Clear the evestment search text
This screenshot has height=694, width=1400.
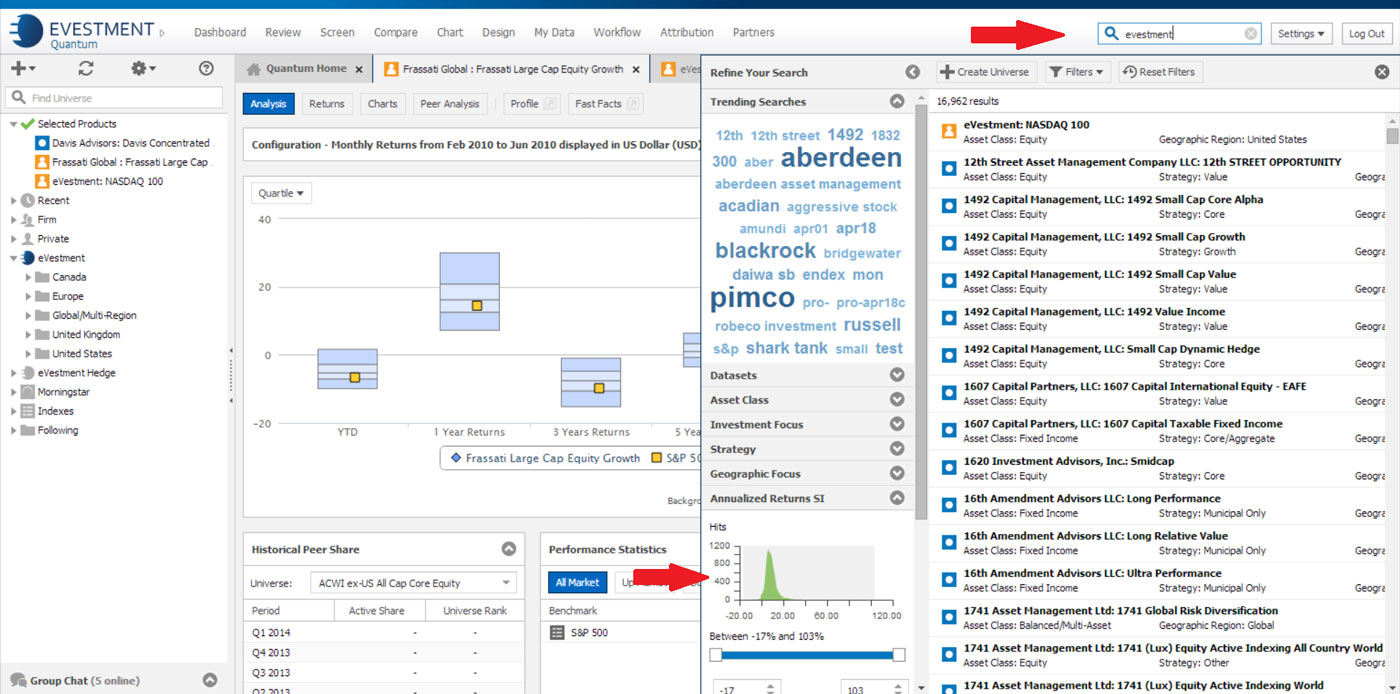(x=1250, y=34)
